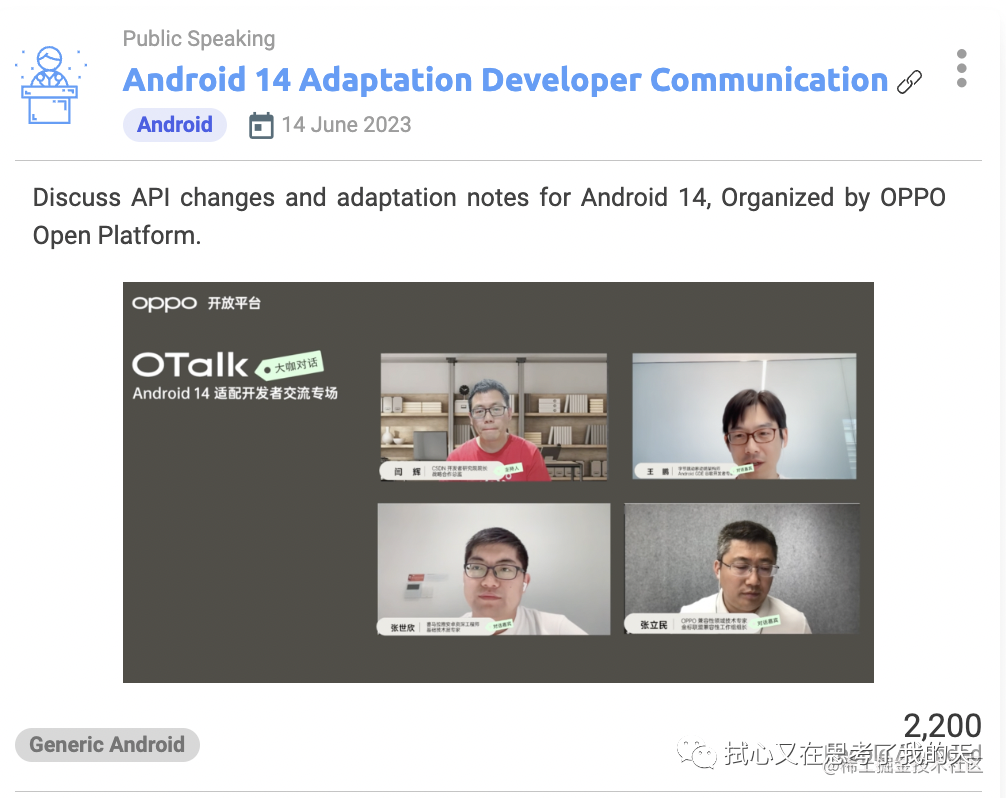Click the top-left video tile with the red shirt

click(493, 417)
